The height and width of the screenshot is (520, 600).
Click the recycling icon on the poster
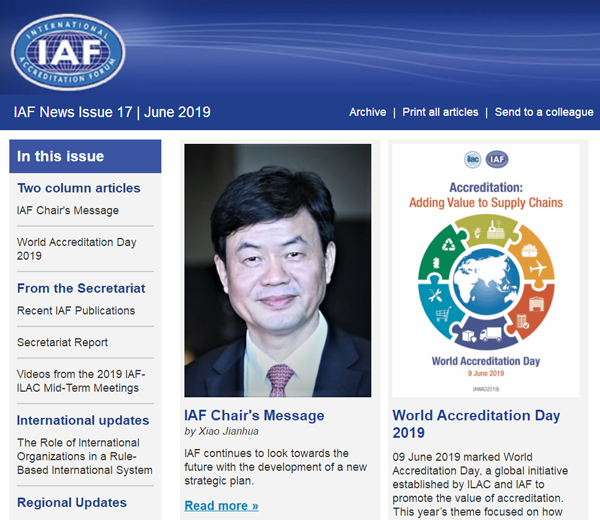click(x=448, y=245)
